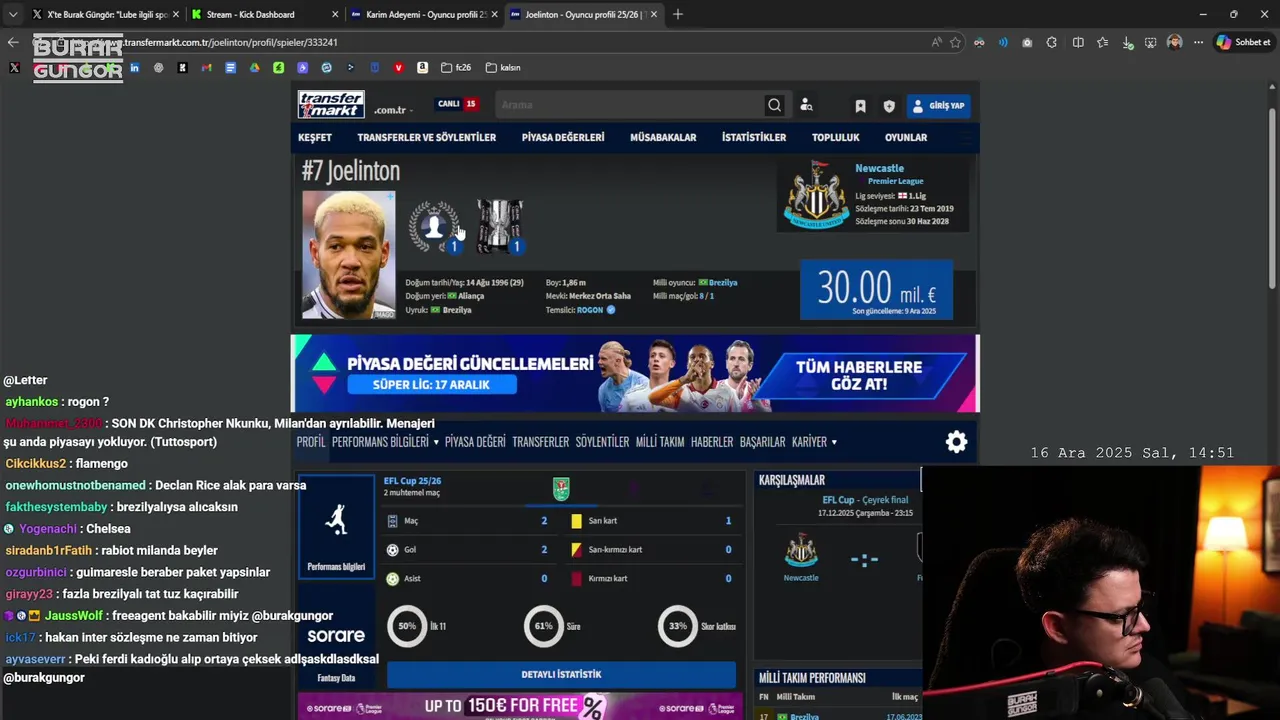Viewport: 1280px width, 720px height.
Task: Open the OYUNLAR menu
Action: tap(906, 138)
